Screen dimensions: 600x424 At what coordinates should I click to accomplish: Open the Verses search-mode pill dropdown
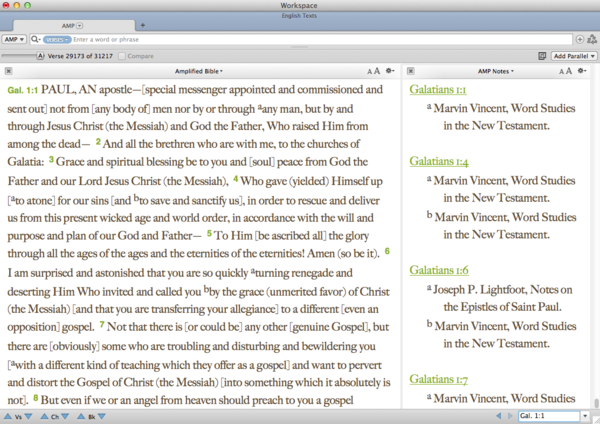(57, 39)
